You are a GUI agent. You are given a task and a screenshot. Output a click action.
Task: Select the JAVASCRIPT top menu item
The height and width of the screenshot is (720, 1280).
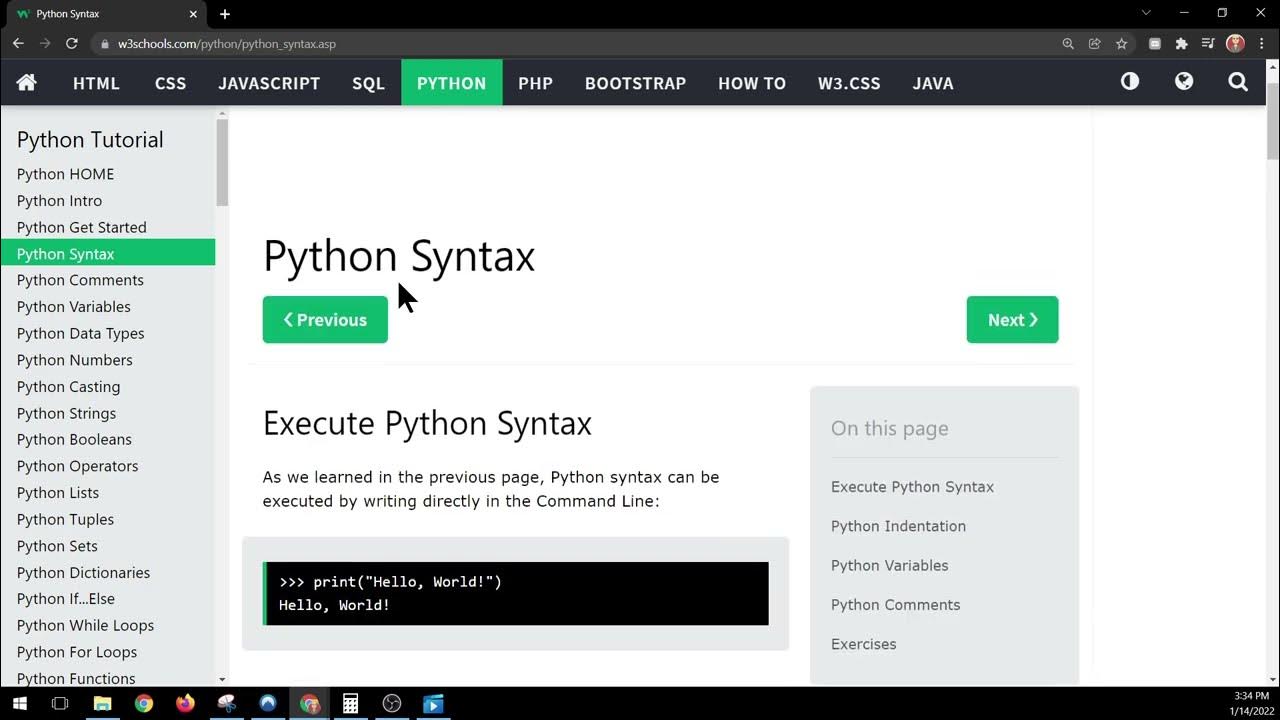tap(269, 83)
